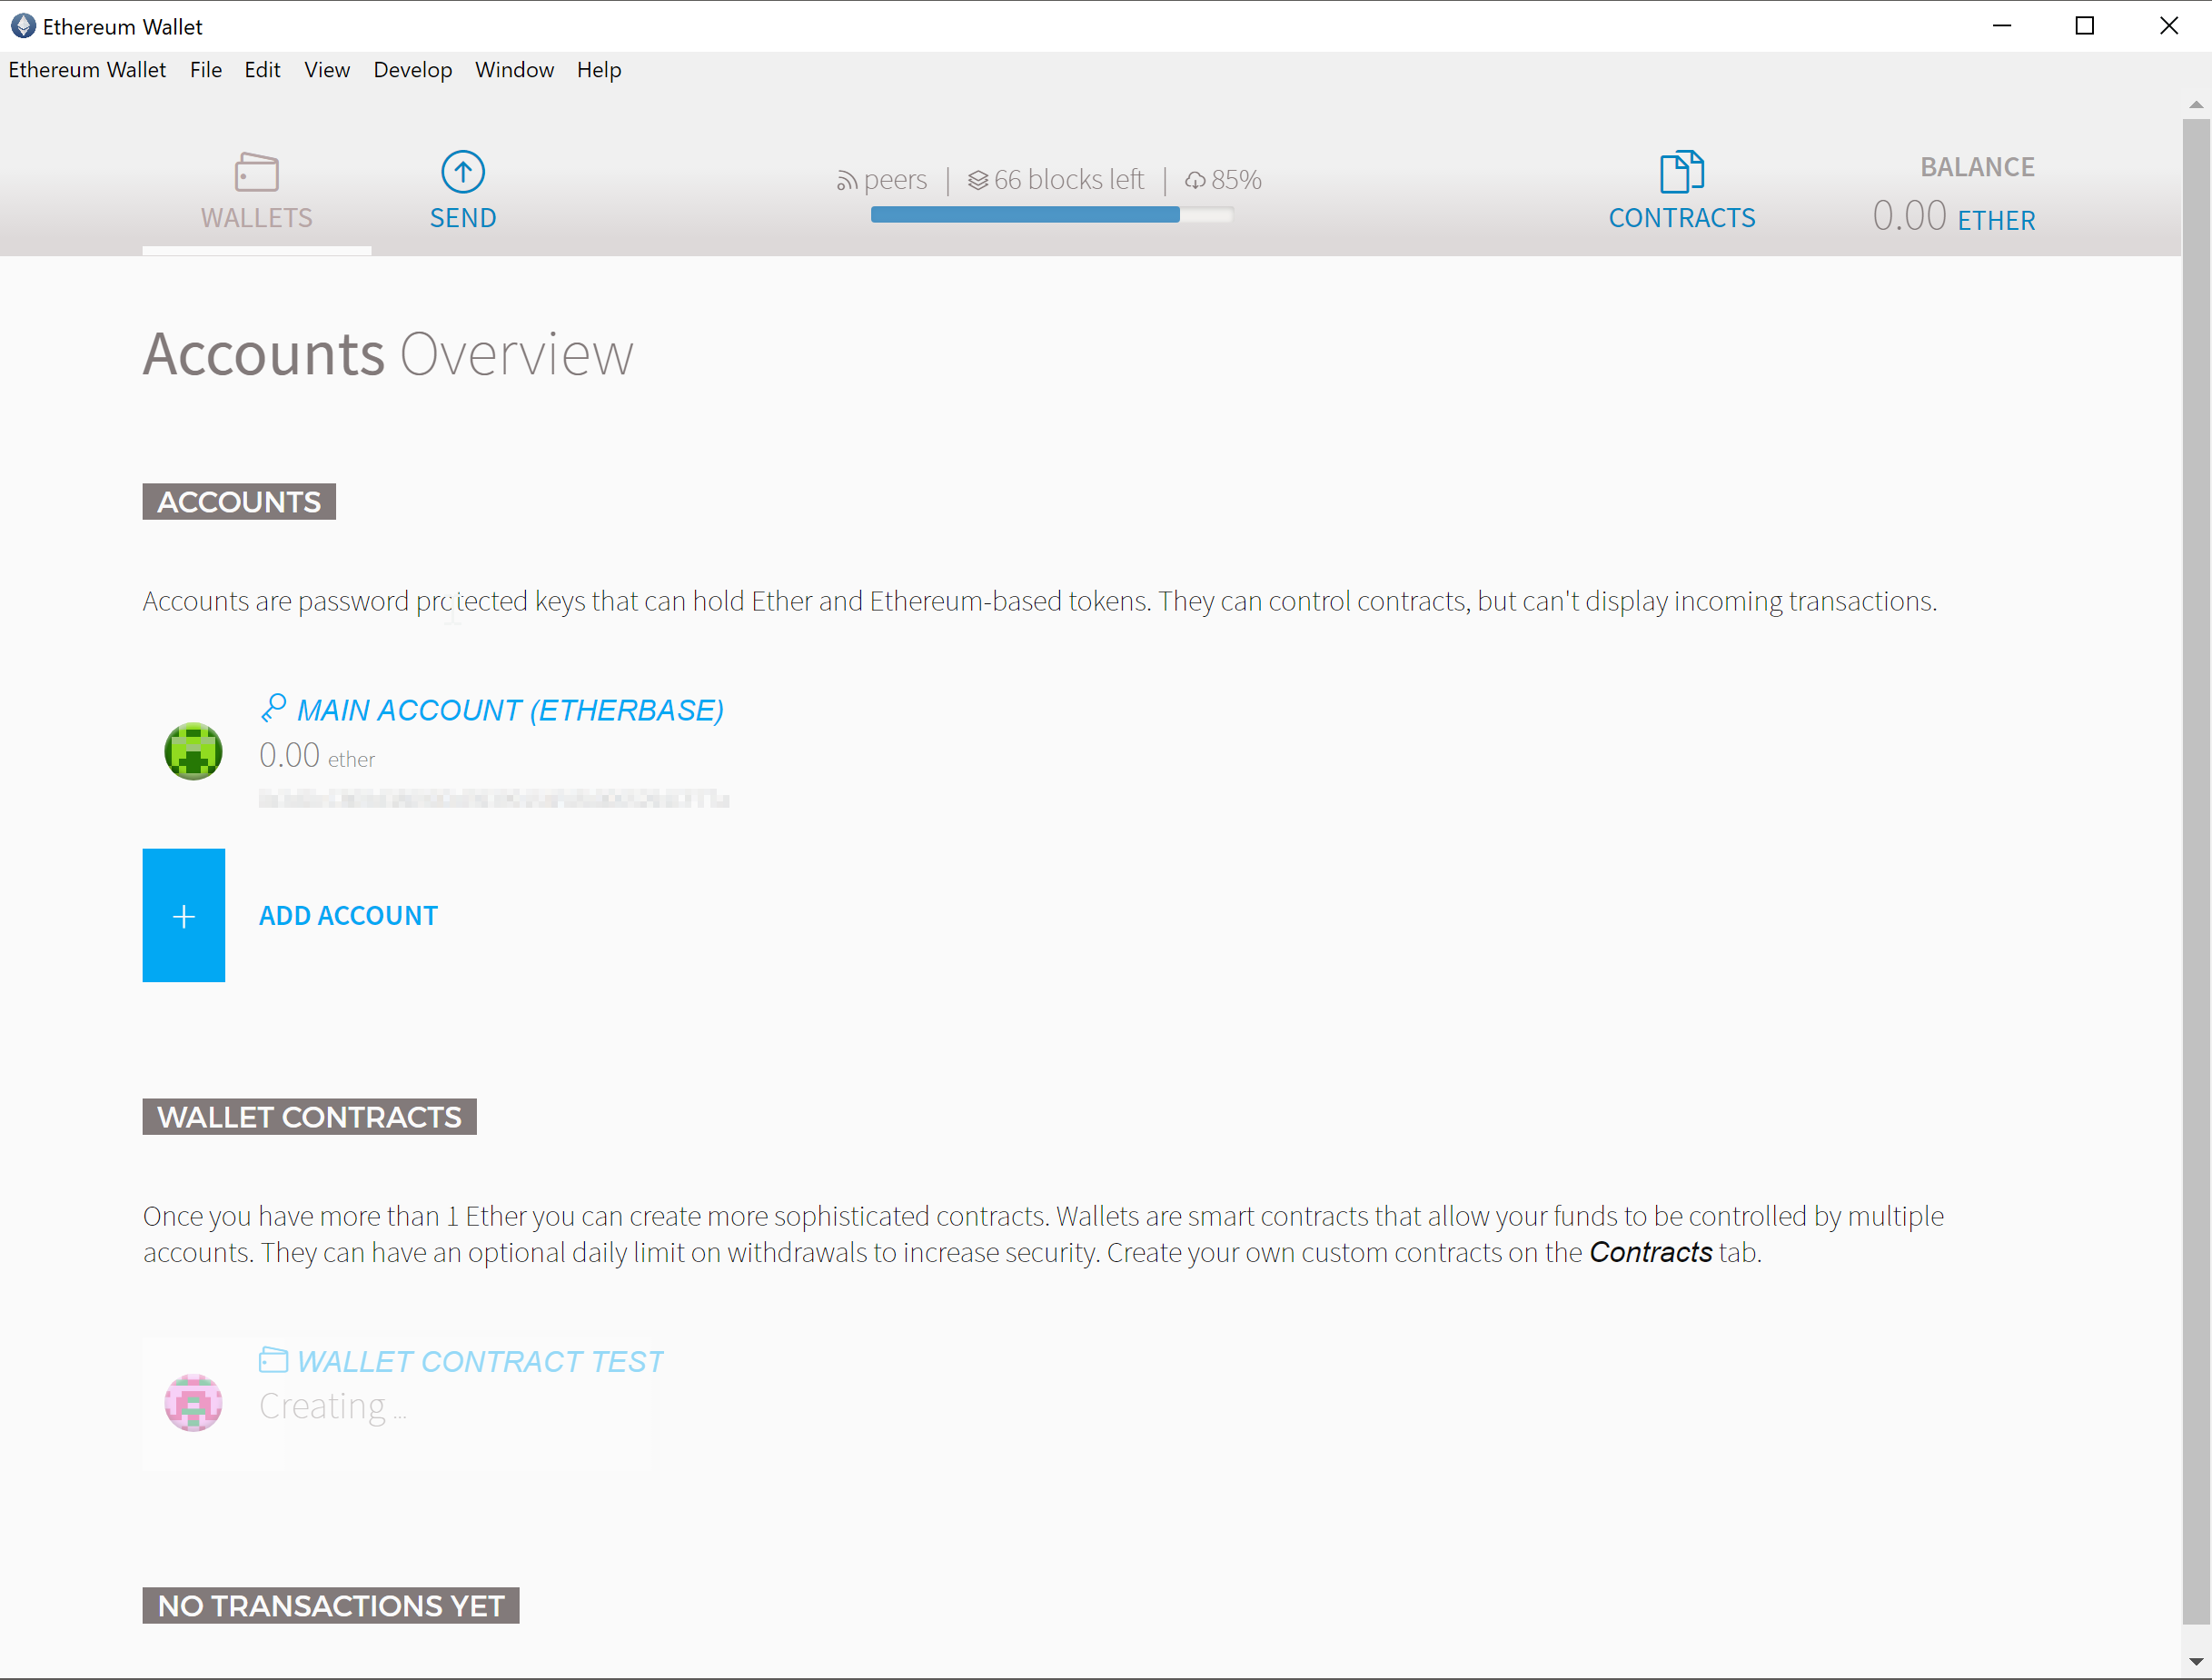The height and width of the screenshot is (1680, 2212).
Task: Click the wallet icon beside Wallet Contract Test
Action: pos(273,1360)
